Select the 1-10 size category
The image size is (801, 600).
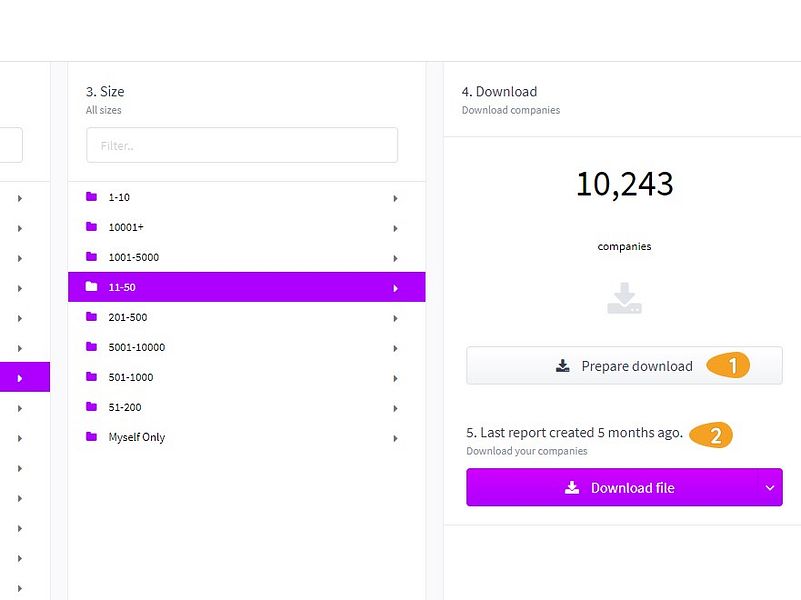click(x=247, y=197)
